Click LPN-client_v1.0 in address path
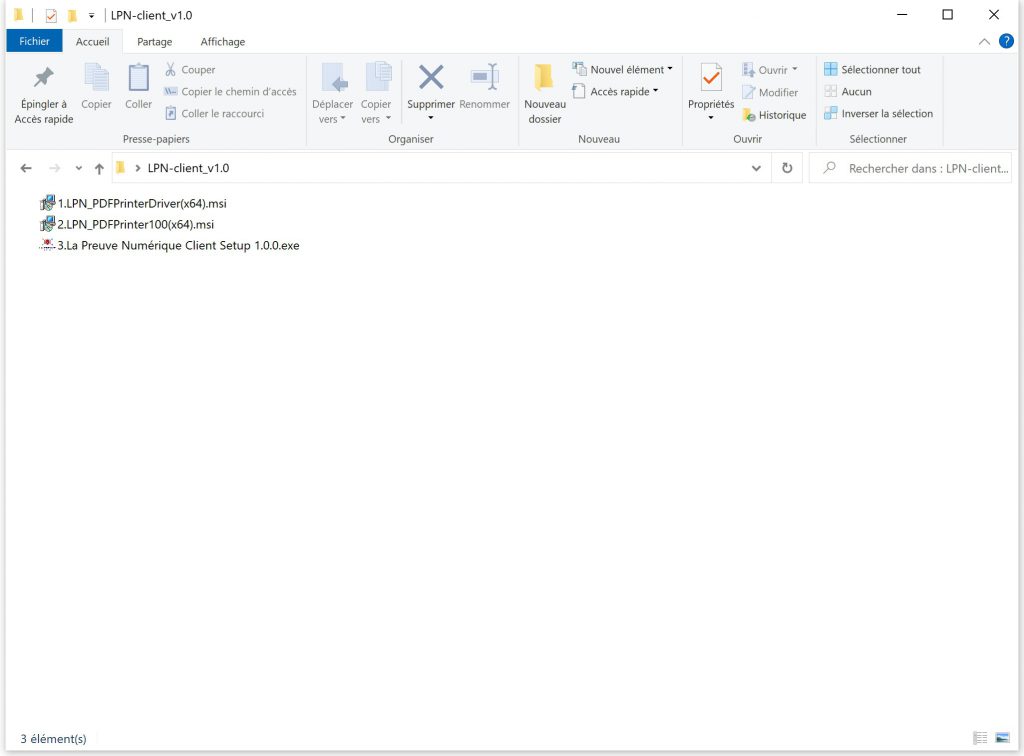 point(188,168)
